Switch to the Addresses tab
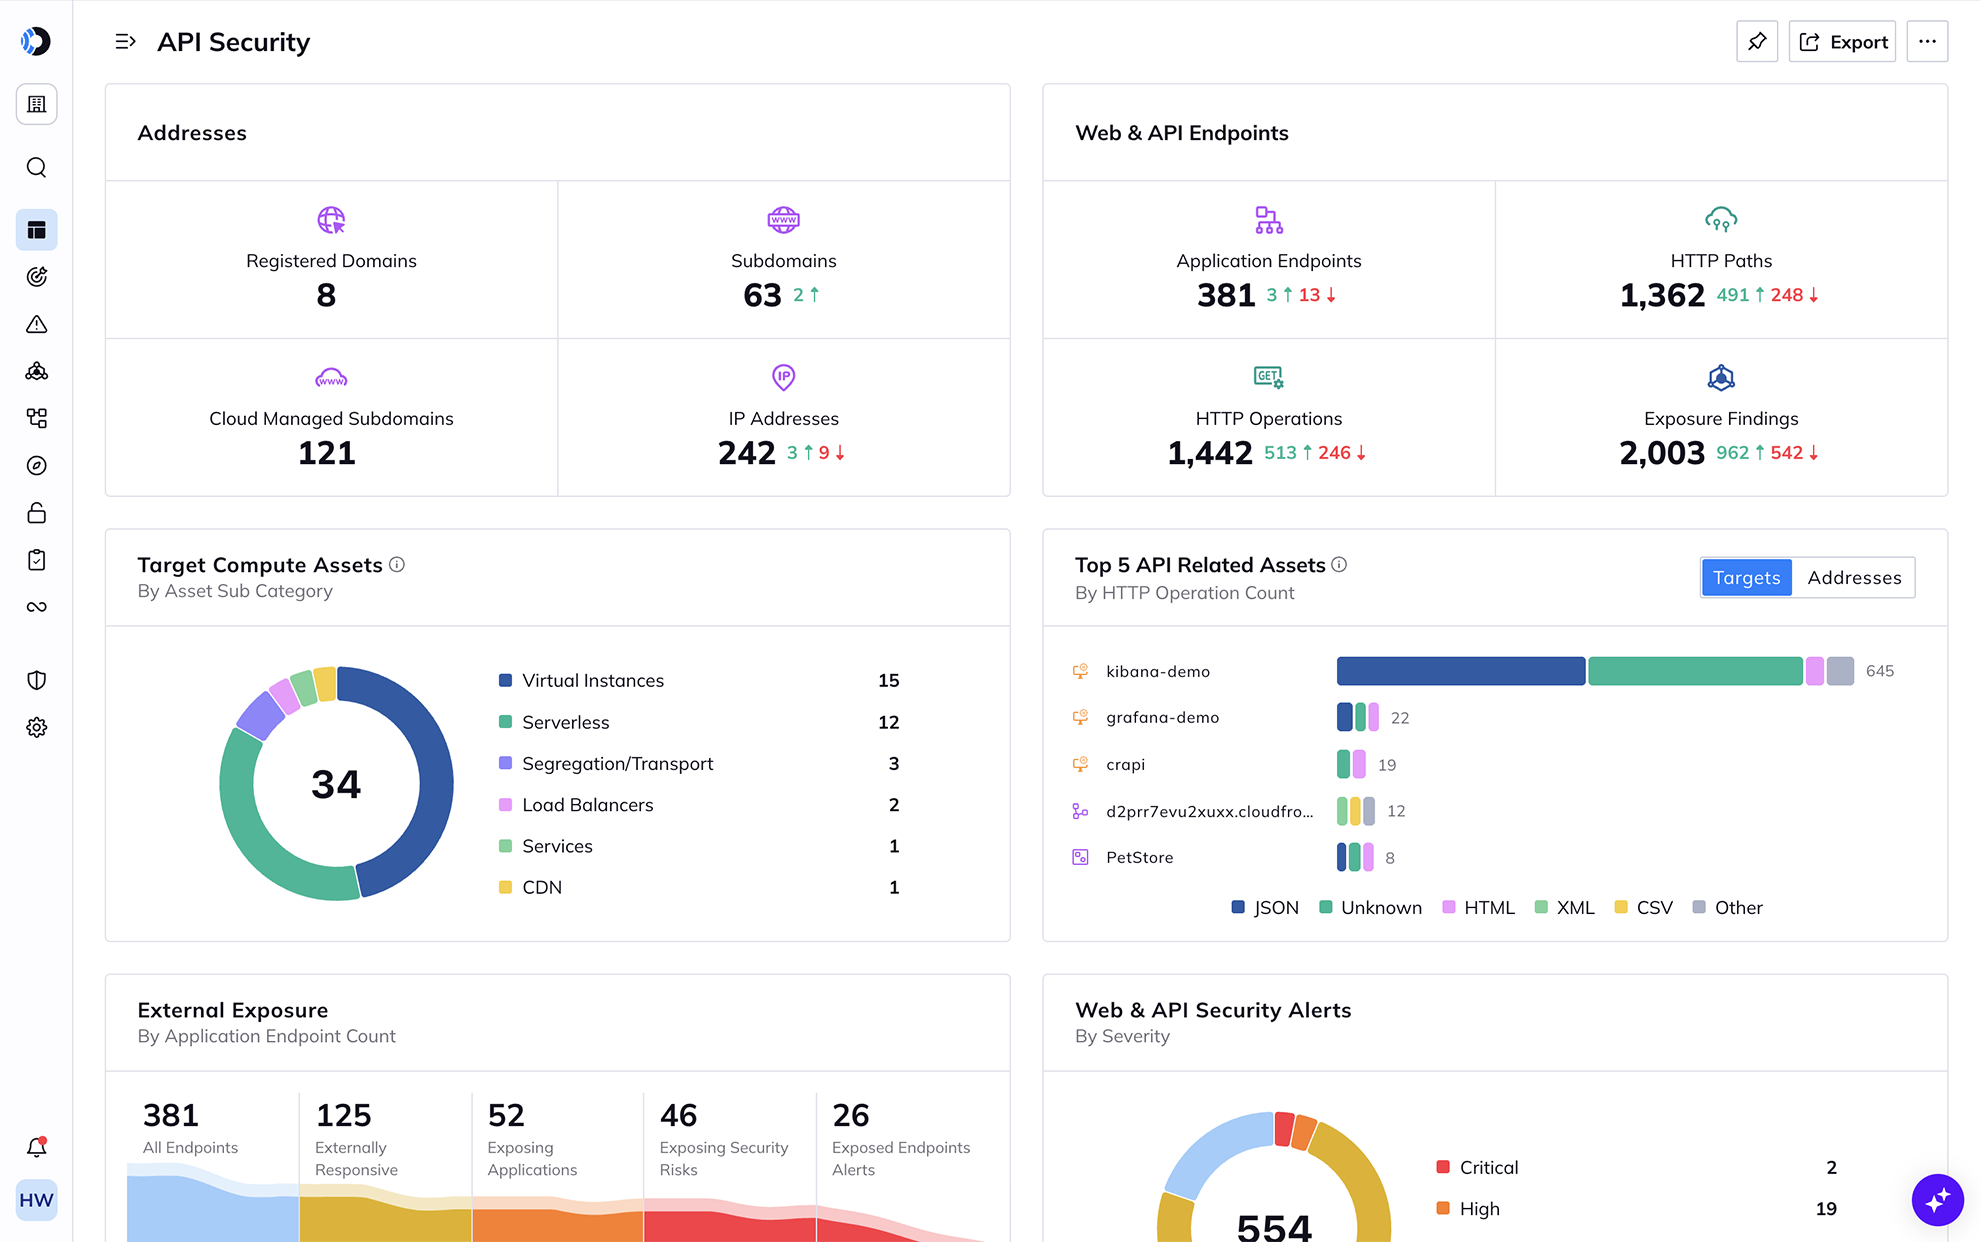This screenshot has height=1242, width=1980. tap(1854, 578)
